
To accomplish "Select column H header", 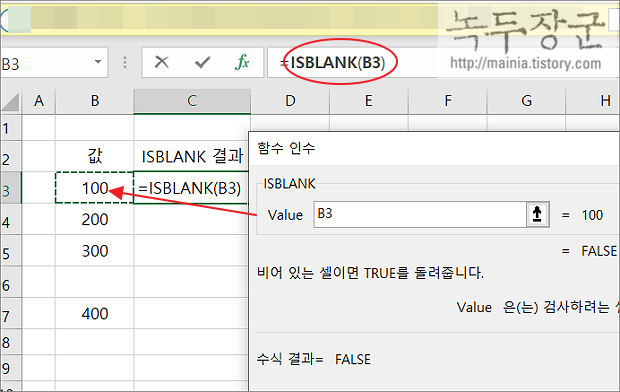I will (x=593, y=101).
